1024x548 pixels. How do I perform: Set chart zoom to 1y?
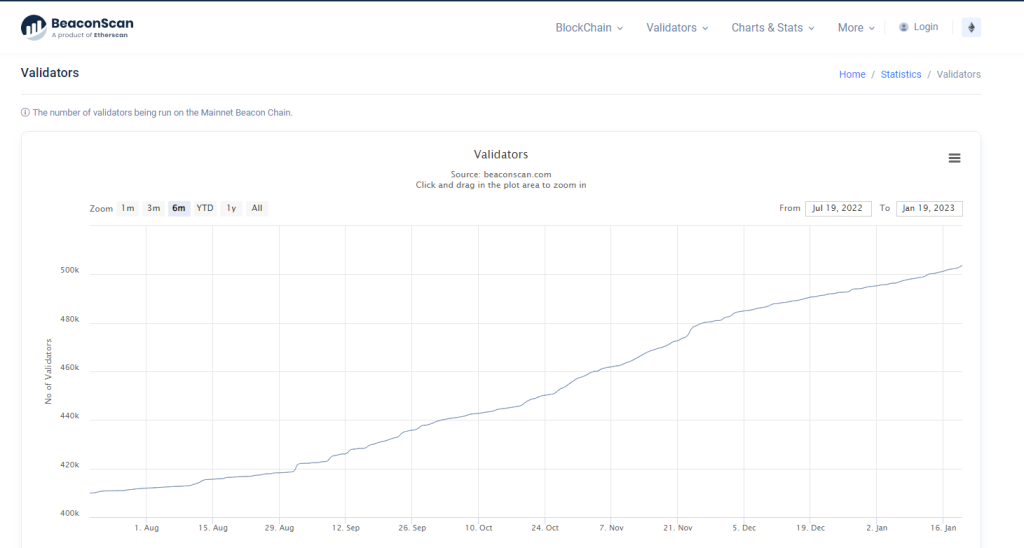[231, 208]
